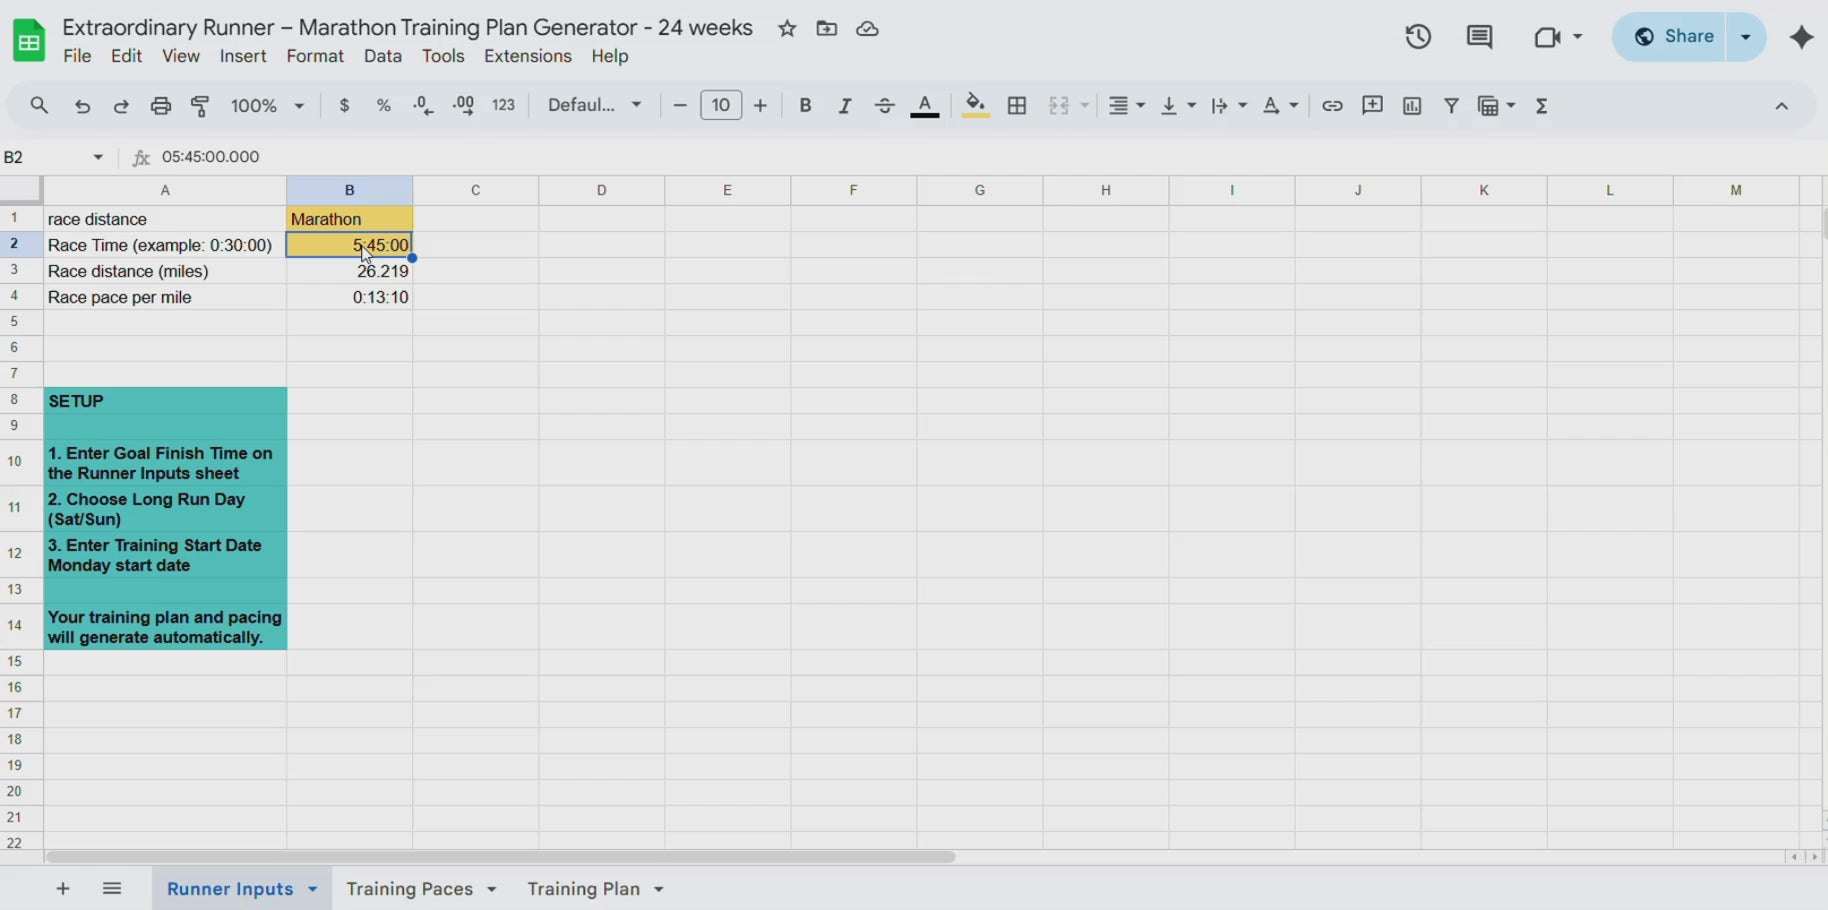This screenshot has height=910, width=1828.
Task: Open the zoom level 100% dropdown
Action: 267,106
